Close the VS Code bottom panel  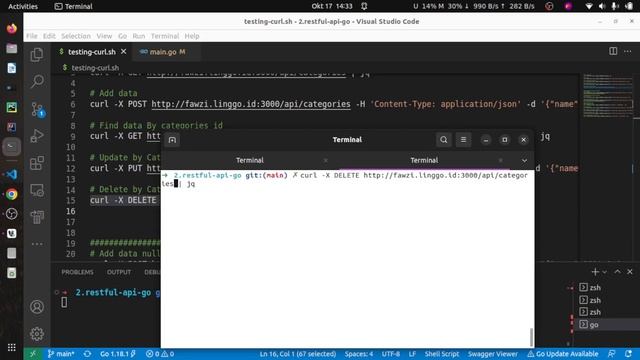(x=630, y=272)
